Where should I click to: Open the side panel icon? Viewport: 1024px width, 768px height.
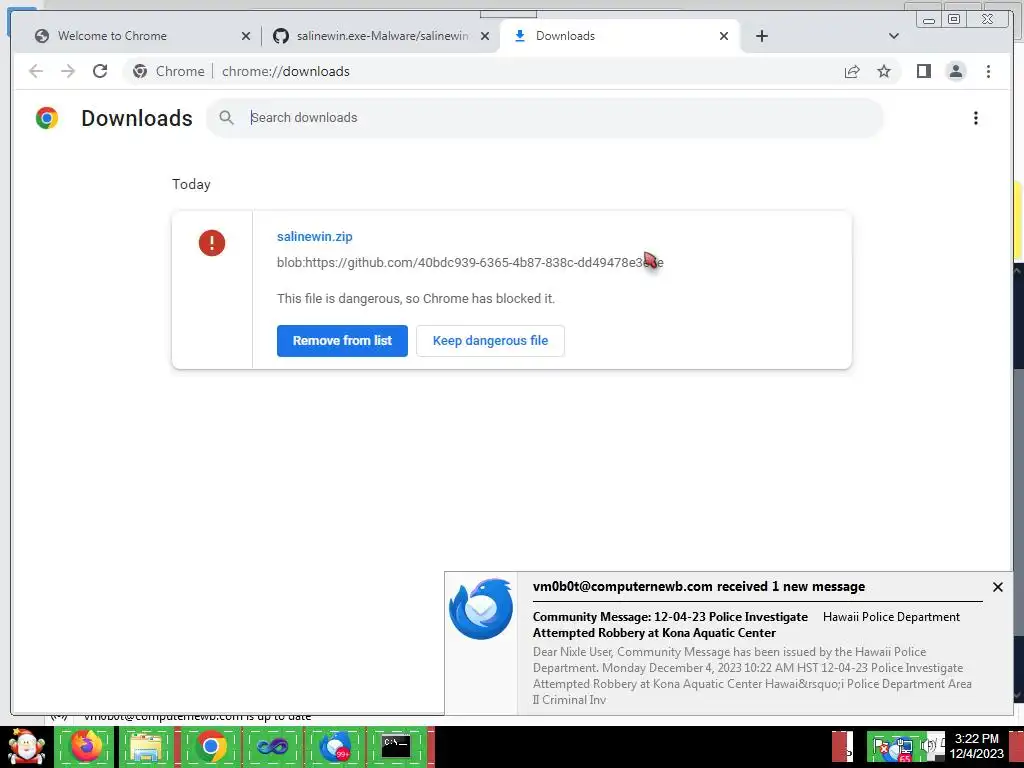pyautogui.click(x=923, y=71)
